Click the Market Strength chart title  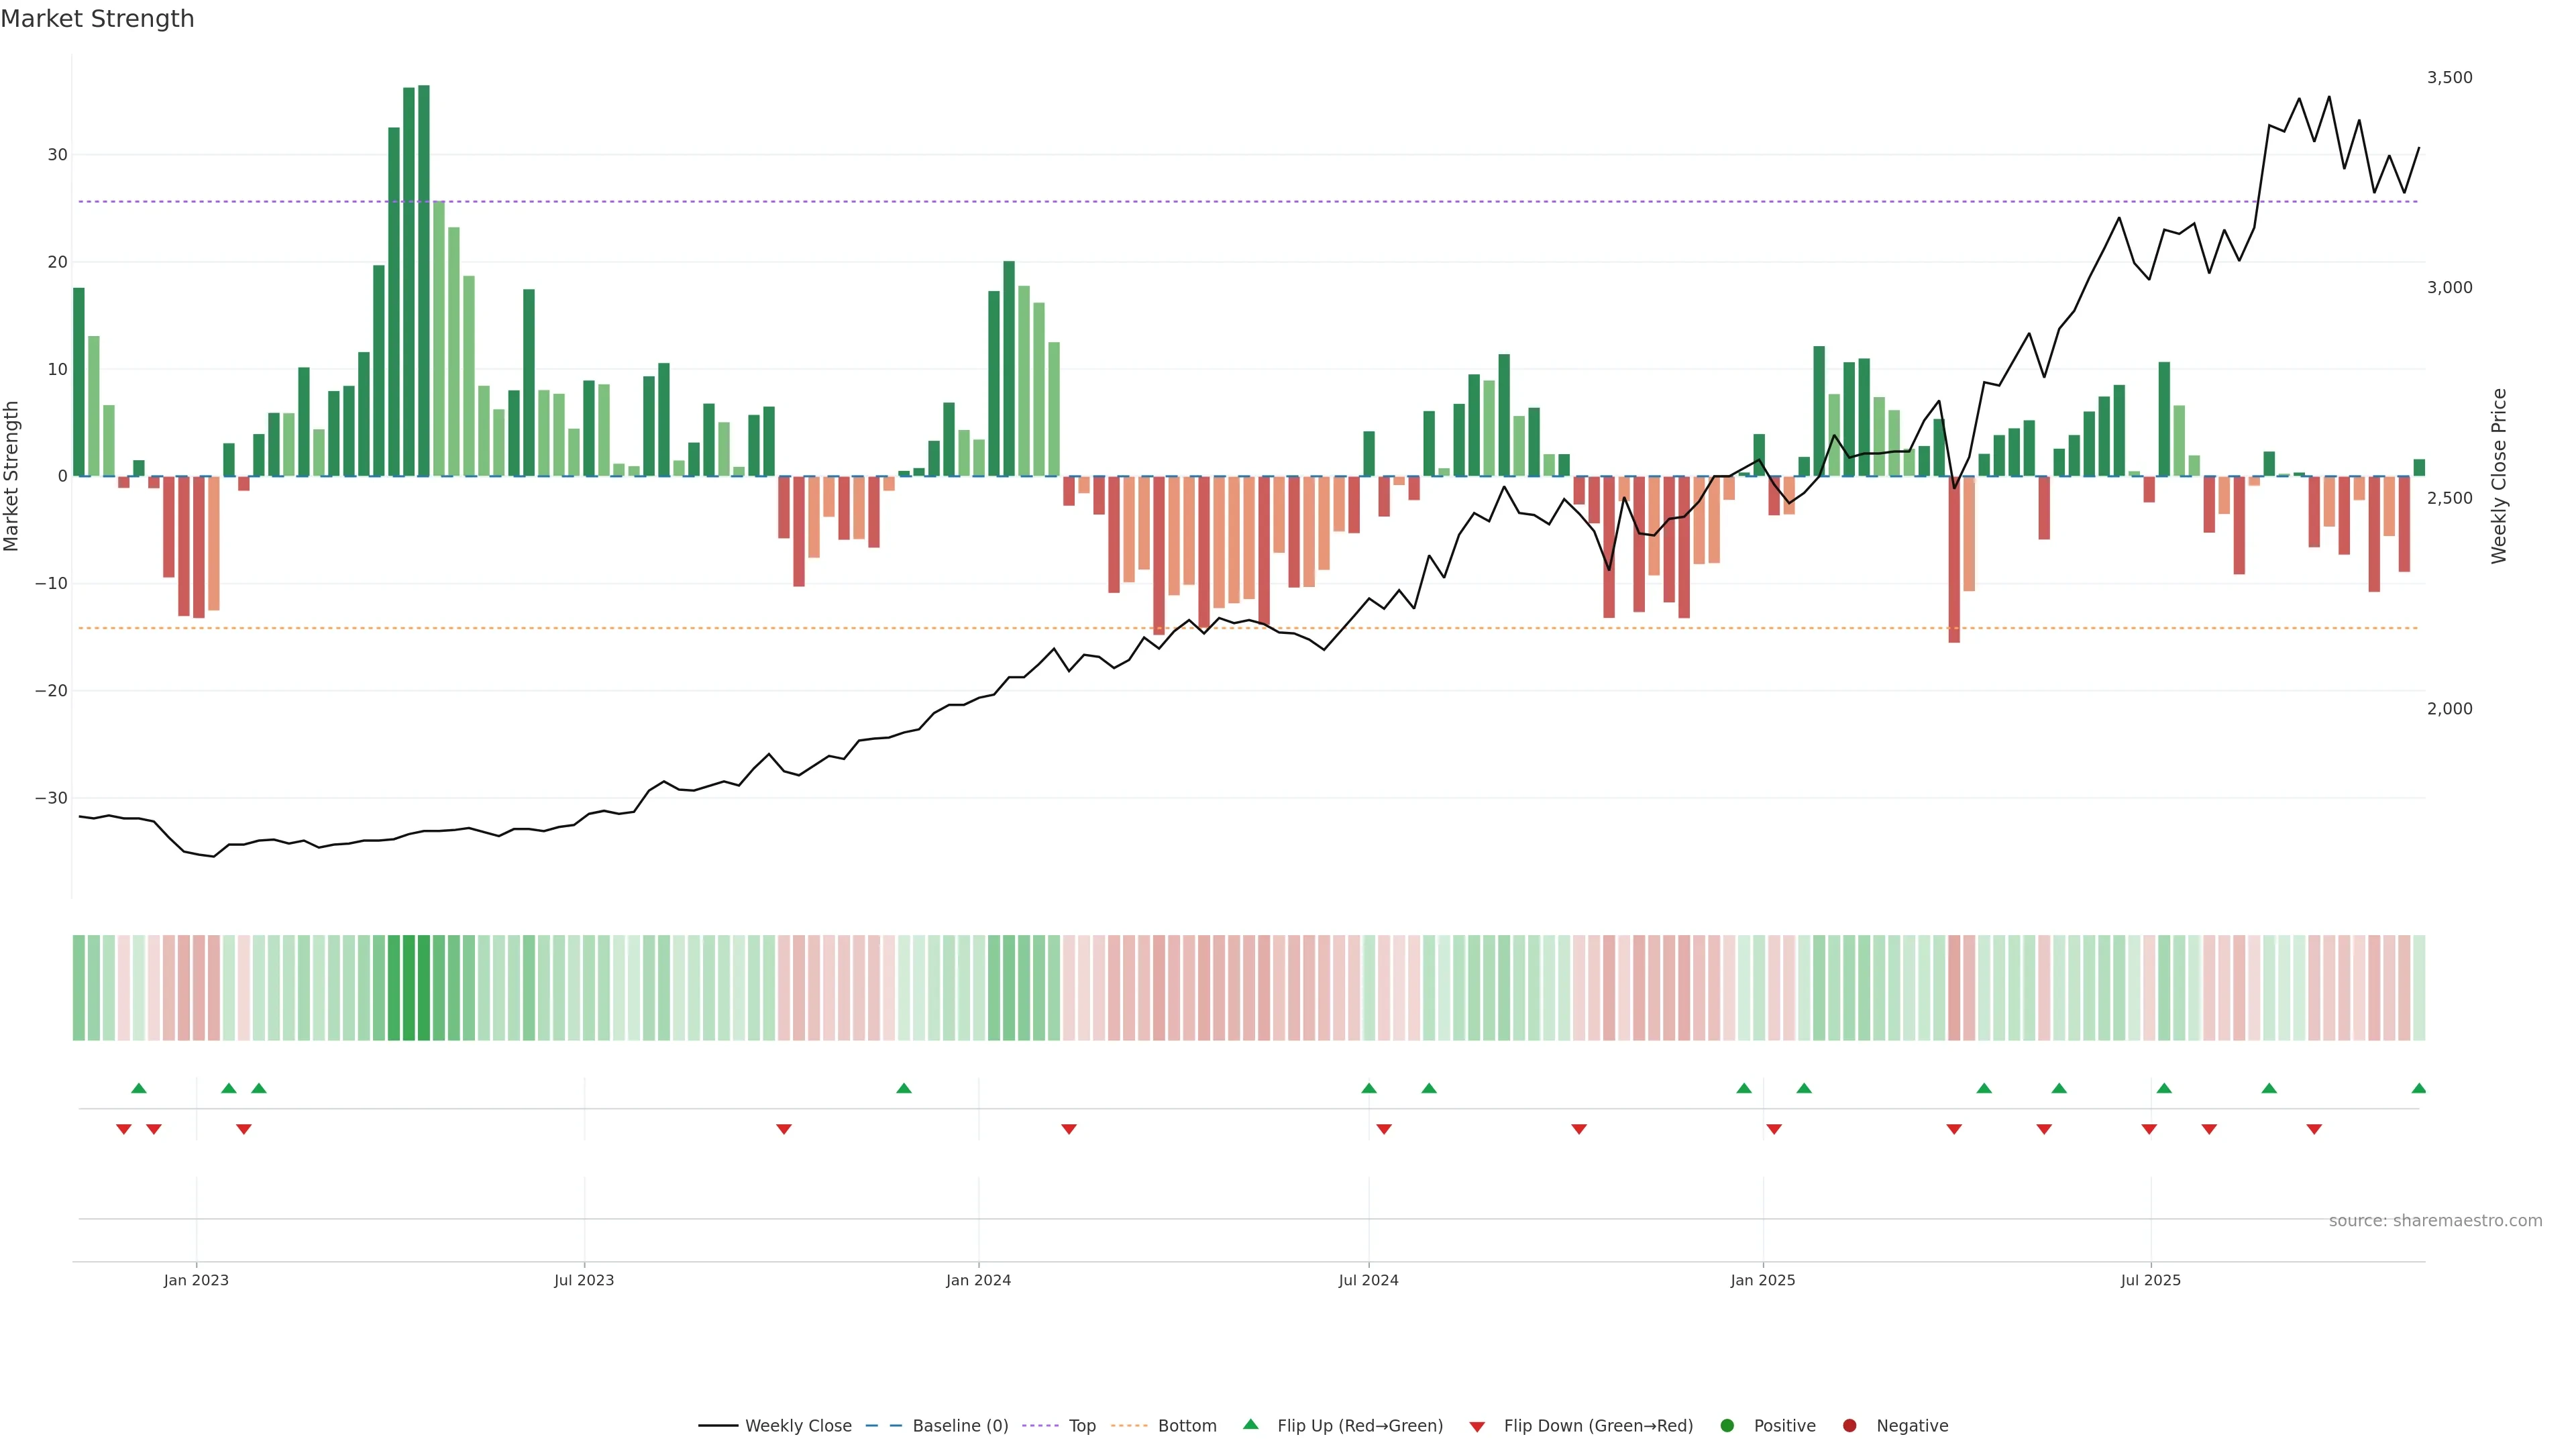pyautogui.click(x=97, y=19)
